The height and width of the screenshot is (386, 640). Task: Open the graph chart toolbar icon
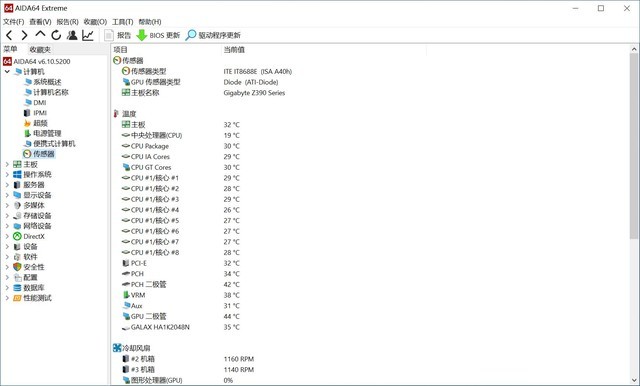[88, 35]
